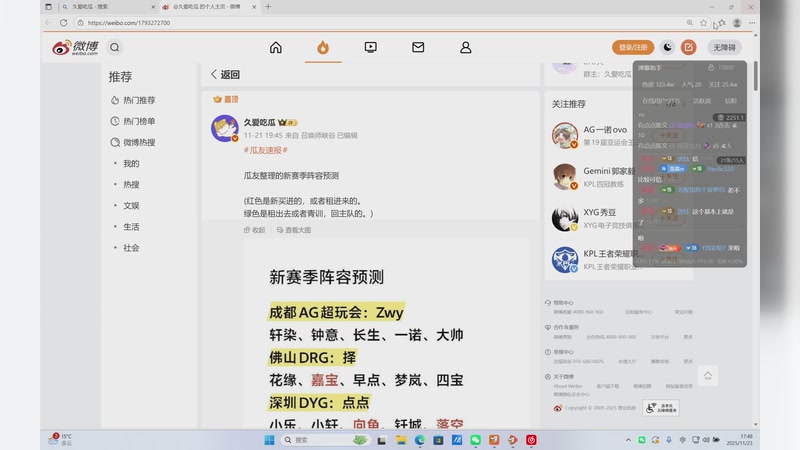The width and height of the screenshot is (800, 450).
Task: Open the video play icon in the nav bar
Action: pyautogui.click(x=370, y=47)
